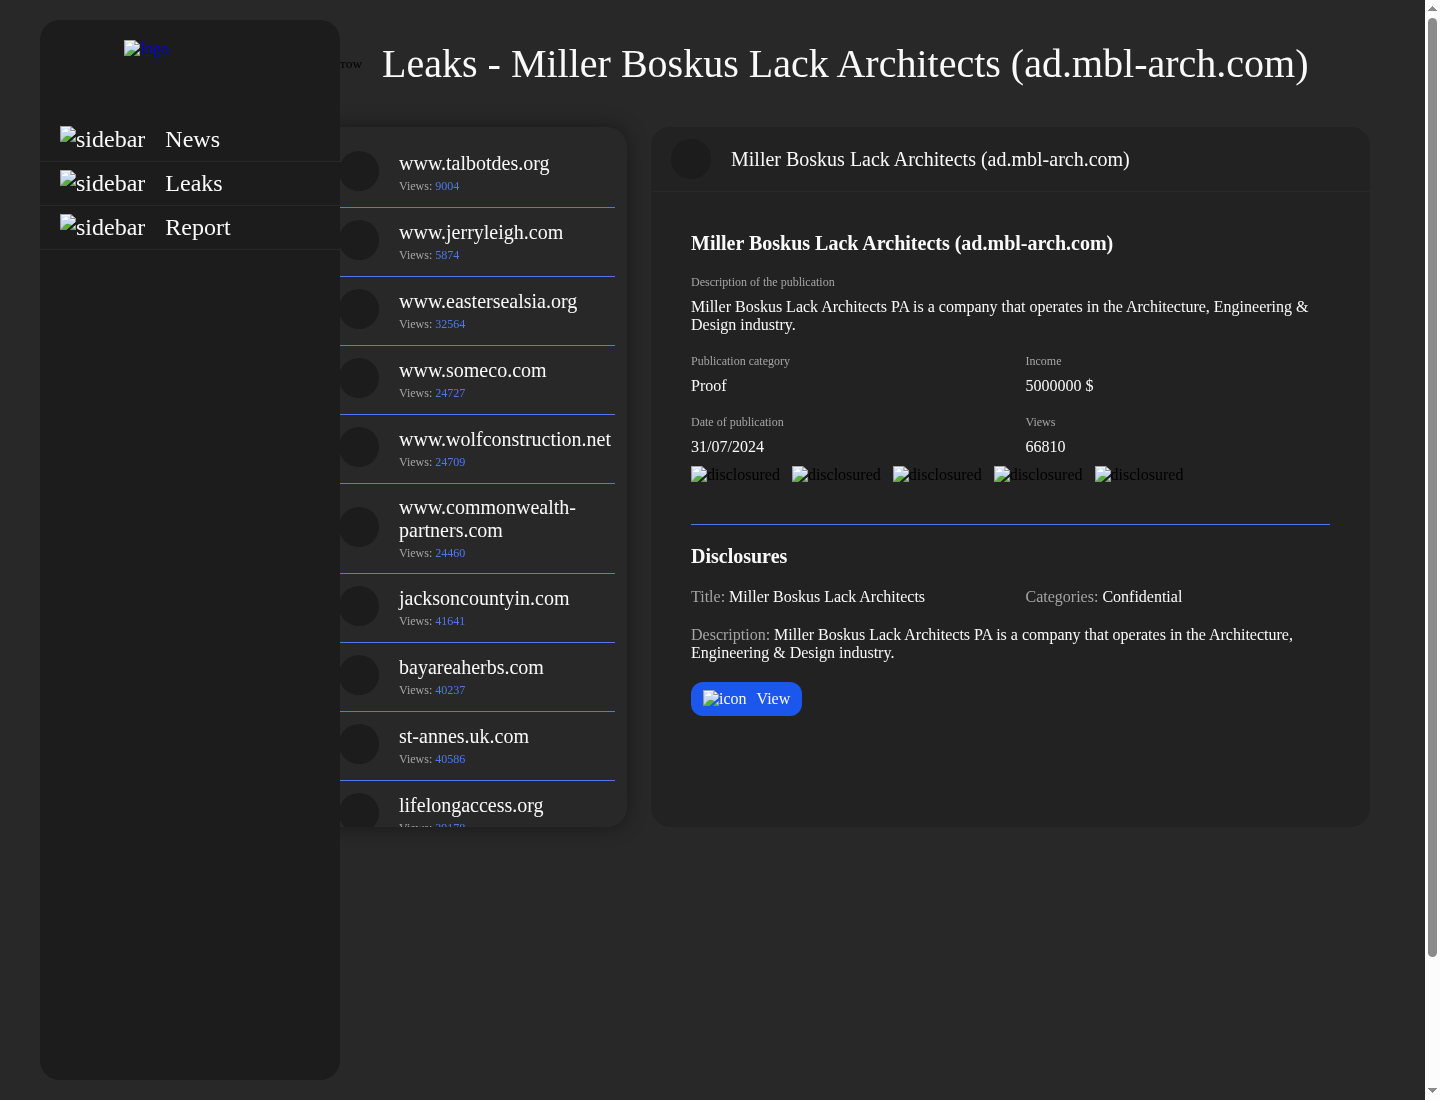Click the views count 9004
1440x1100 pixels.
[x=447, y=186]
